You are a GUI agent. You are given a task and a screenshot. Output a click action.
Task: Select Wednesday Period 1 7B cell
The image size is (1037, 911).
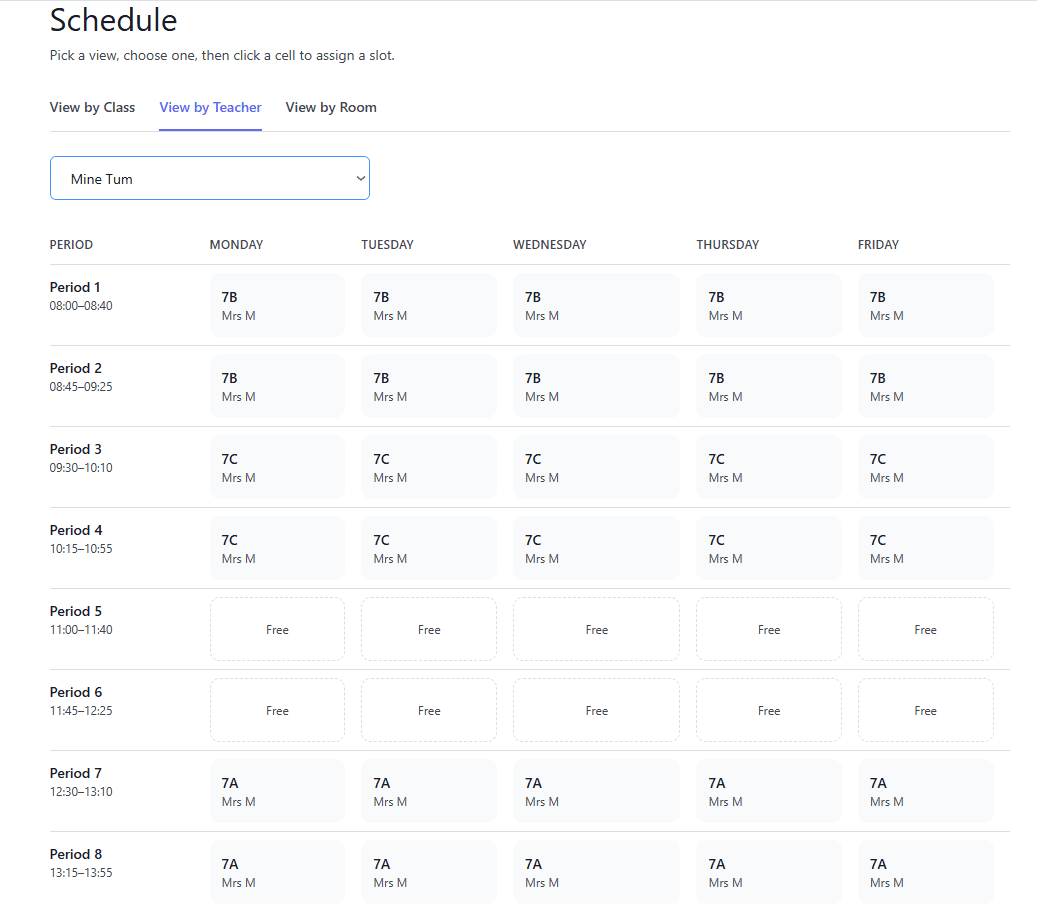(x=597, y=305)
